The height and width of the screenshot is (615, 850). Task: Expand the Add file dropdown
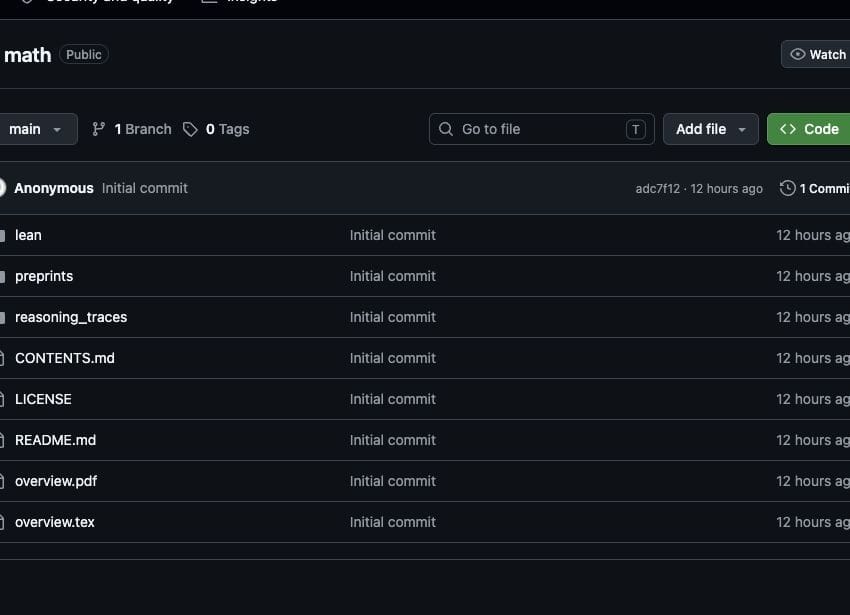pyautogui.click(x=711, y=129)
